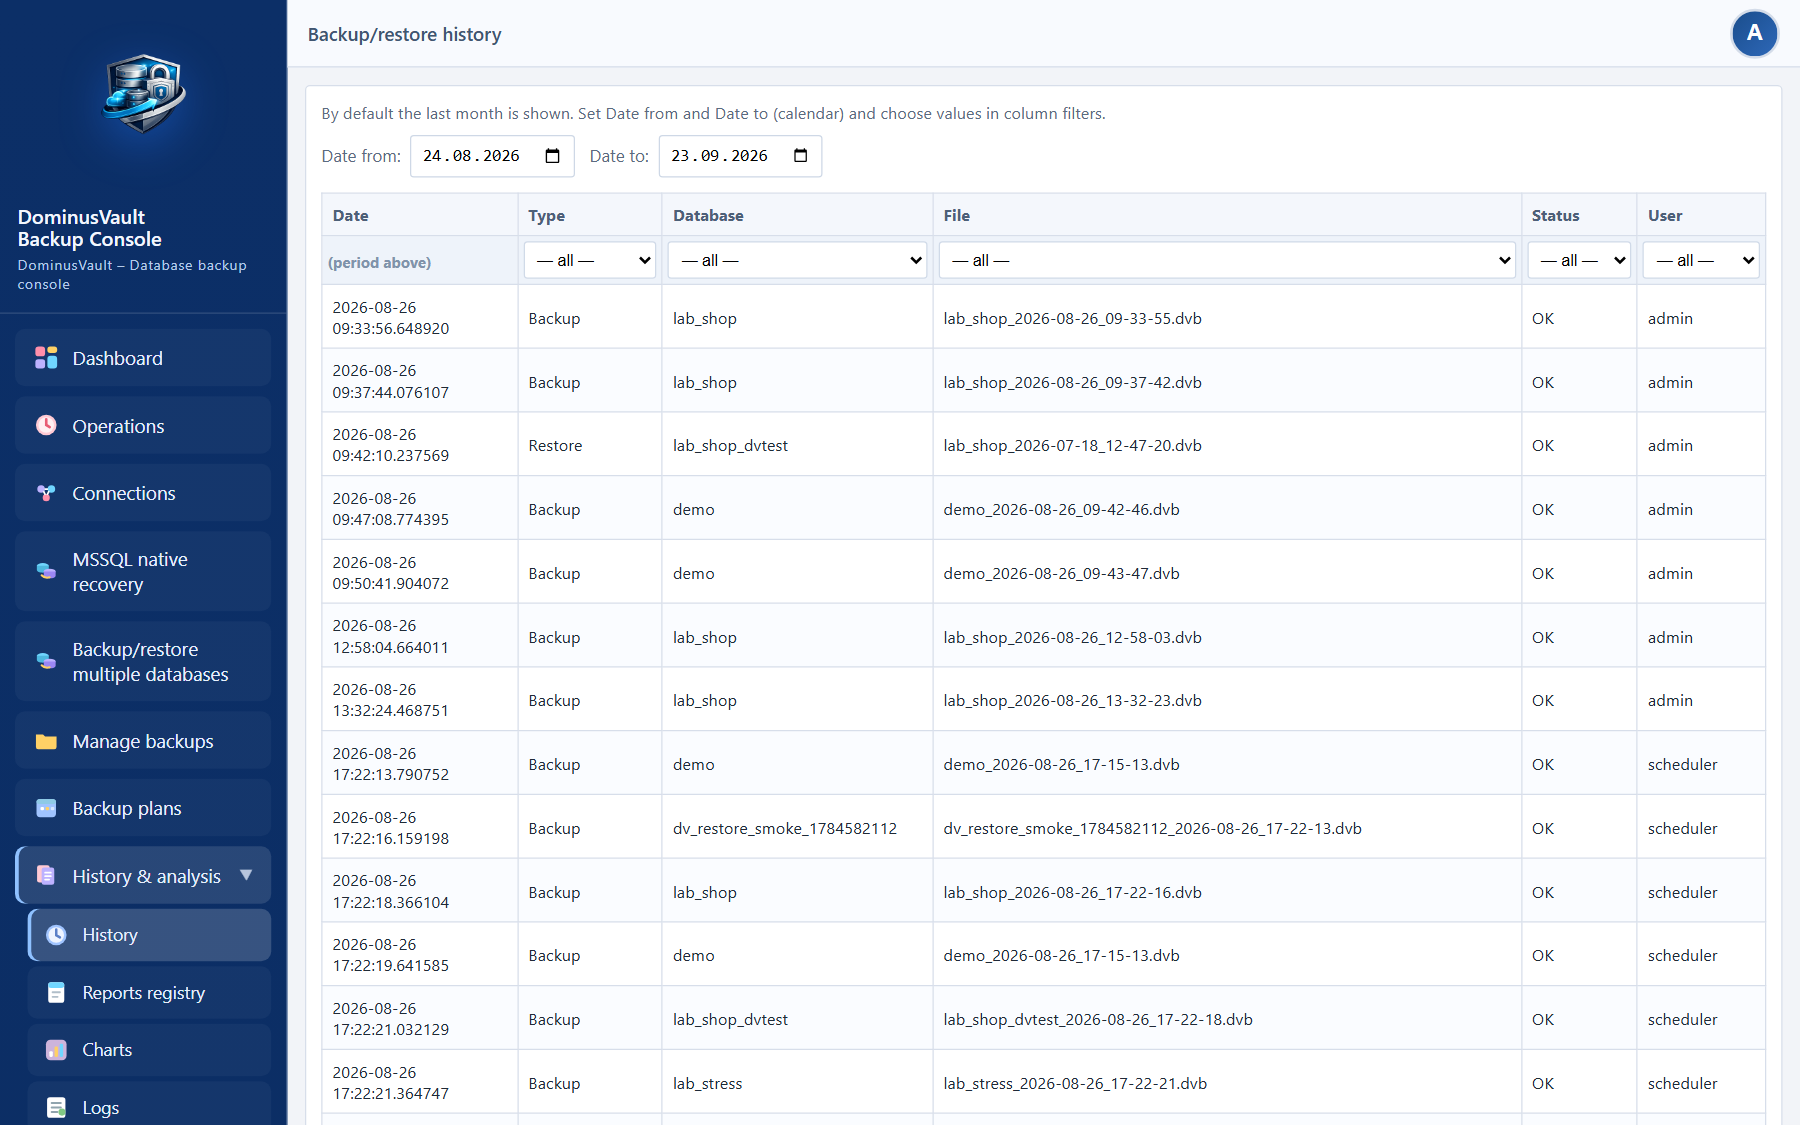Click the Dashboard grid icon

click(x=46, y=358)
